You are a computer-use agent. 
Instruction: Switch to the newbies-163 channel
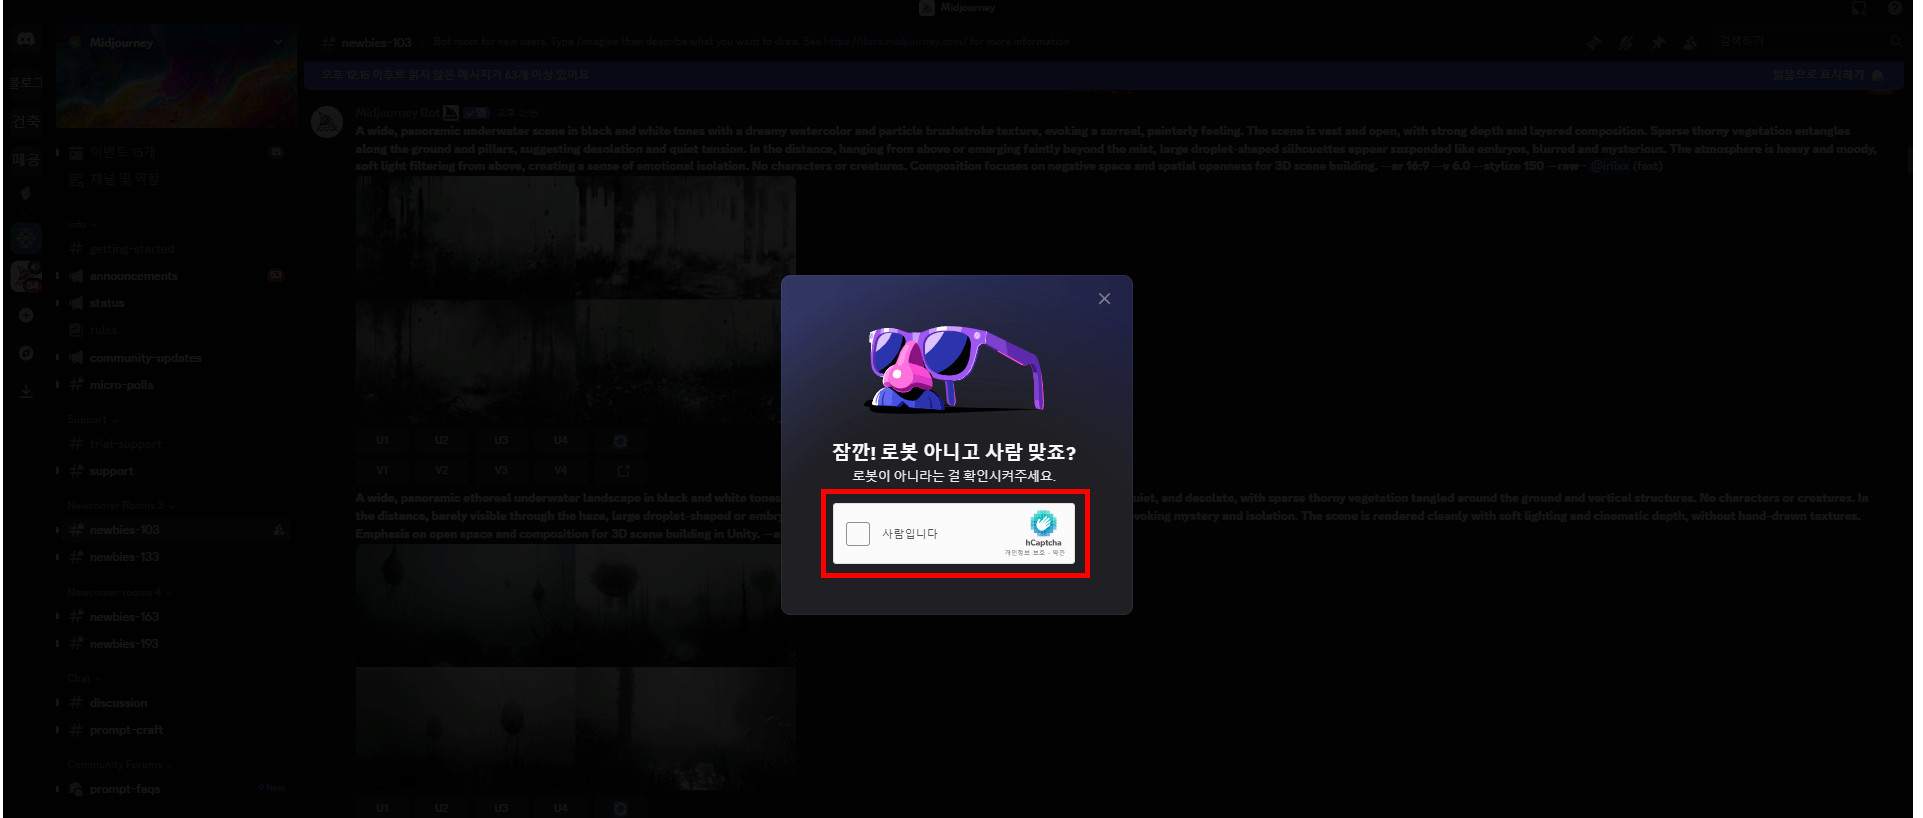176,617
